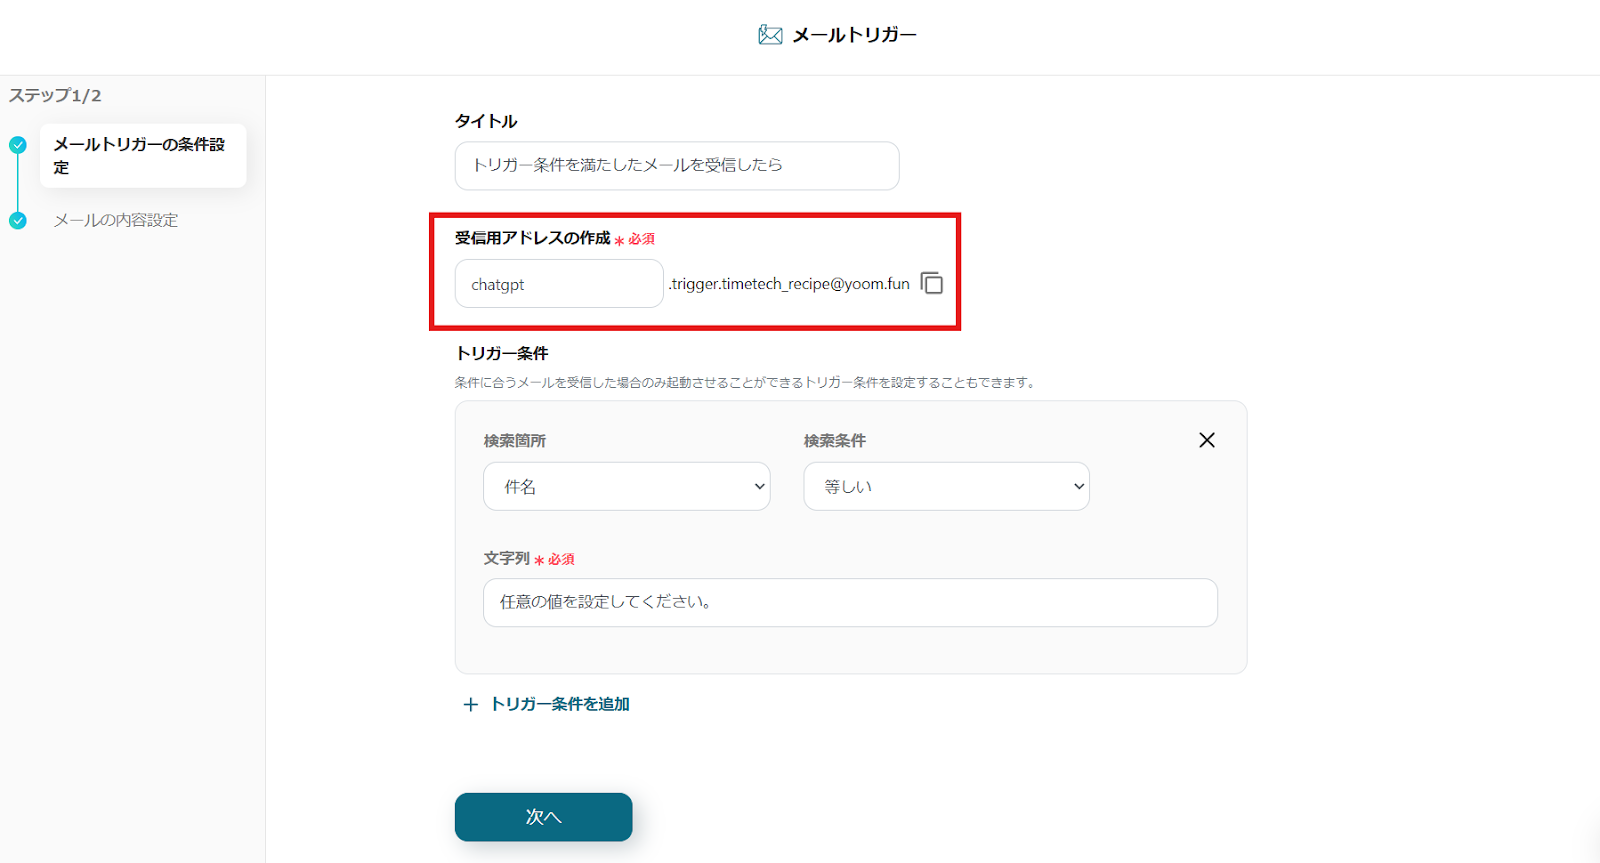
Task: Click the trigger condition description text
Action: (747, 382)
